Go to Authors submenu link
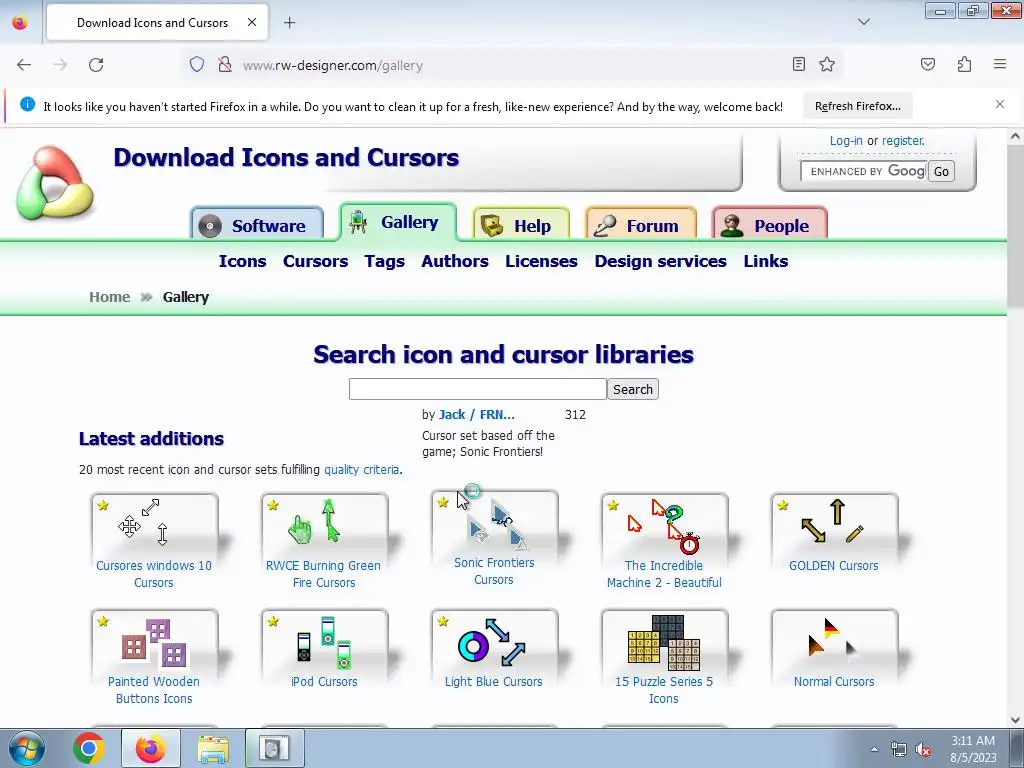Screen dimensions: 1024x768 click(455, 261)
